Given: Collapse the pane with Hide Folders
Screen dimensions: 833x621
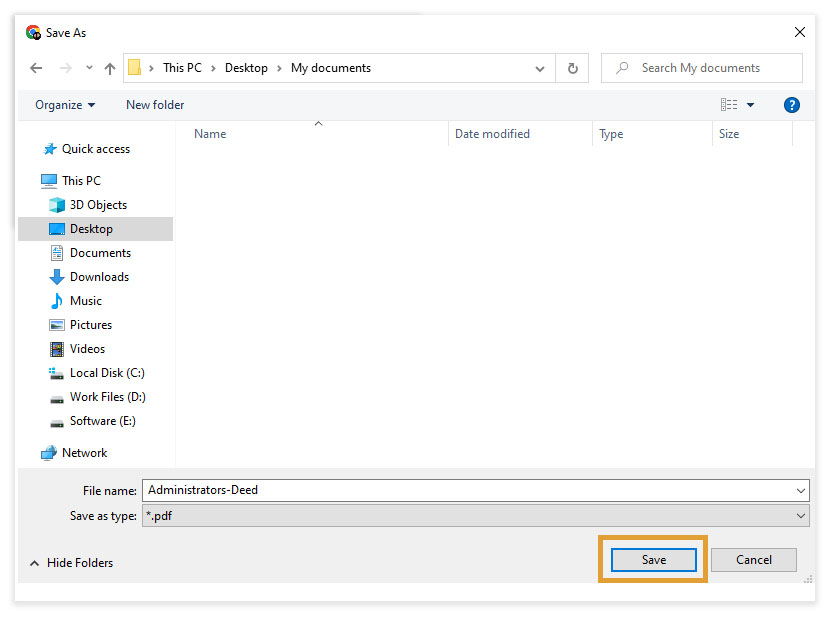Looking at the screenshot, I should (72, 563).
